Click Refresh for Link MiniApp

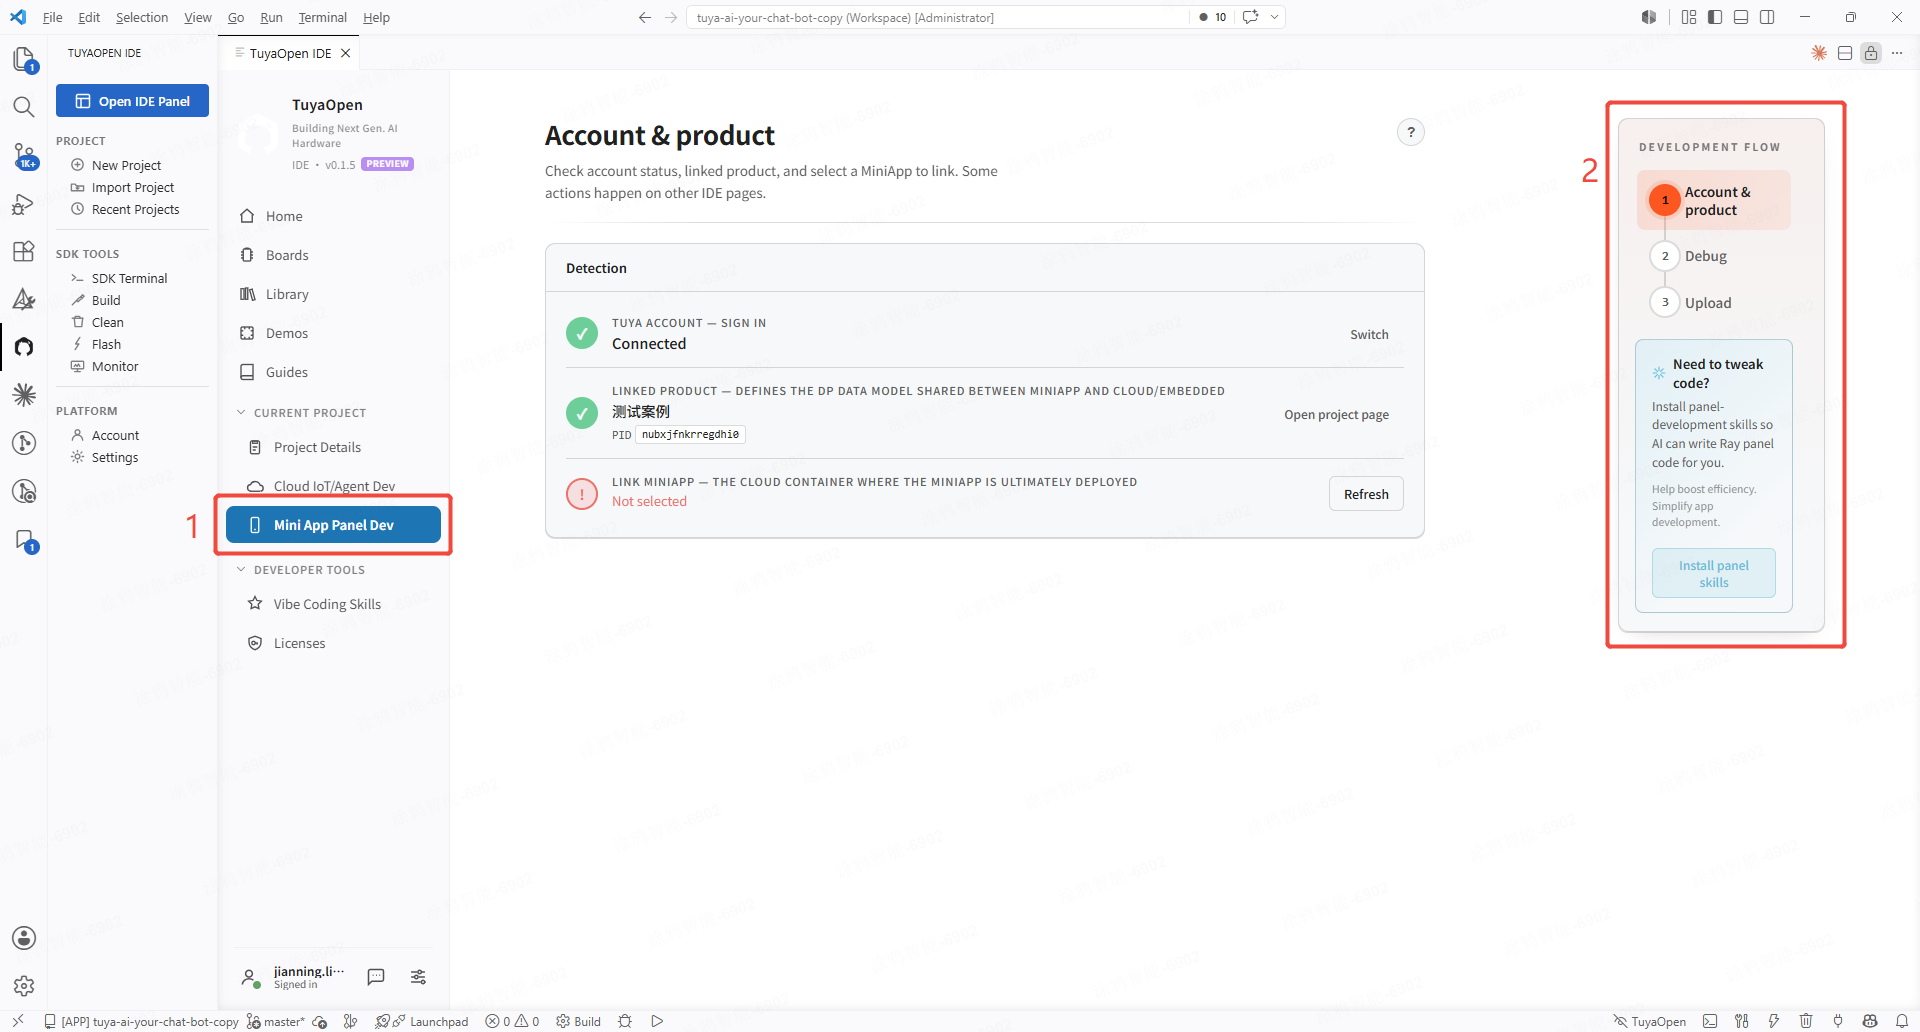(x=1366, y=494)
